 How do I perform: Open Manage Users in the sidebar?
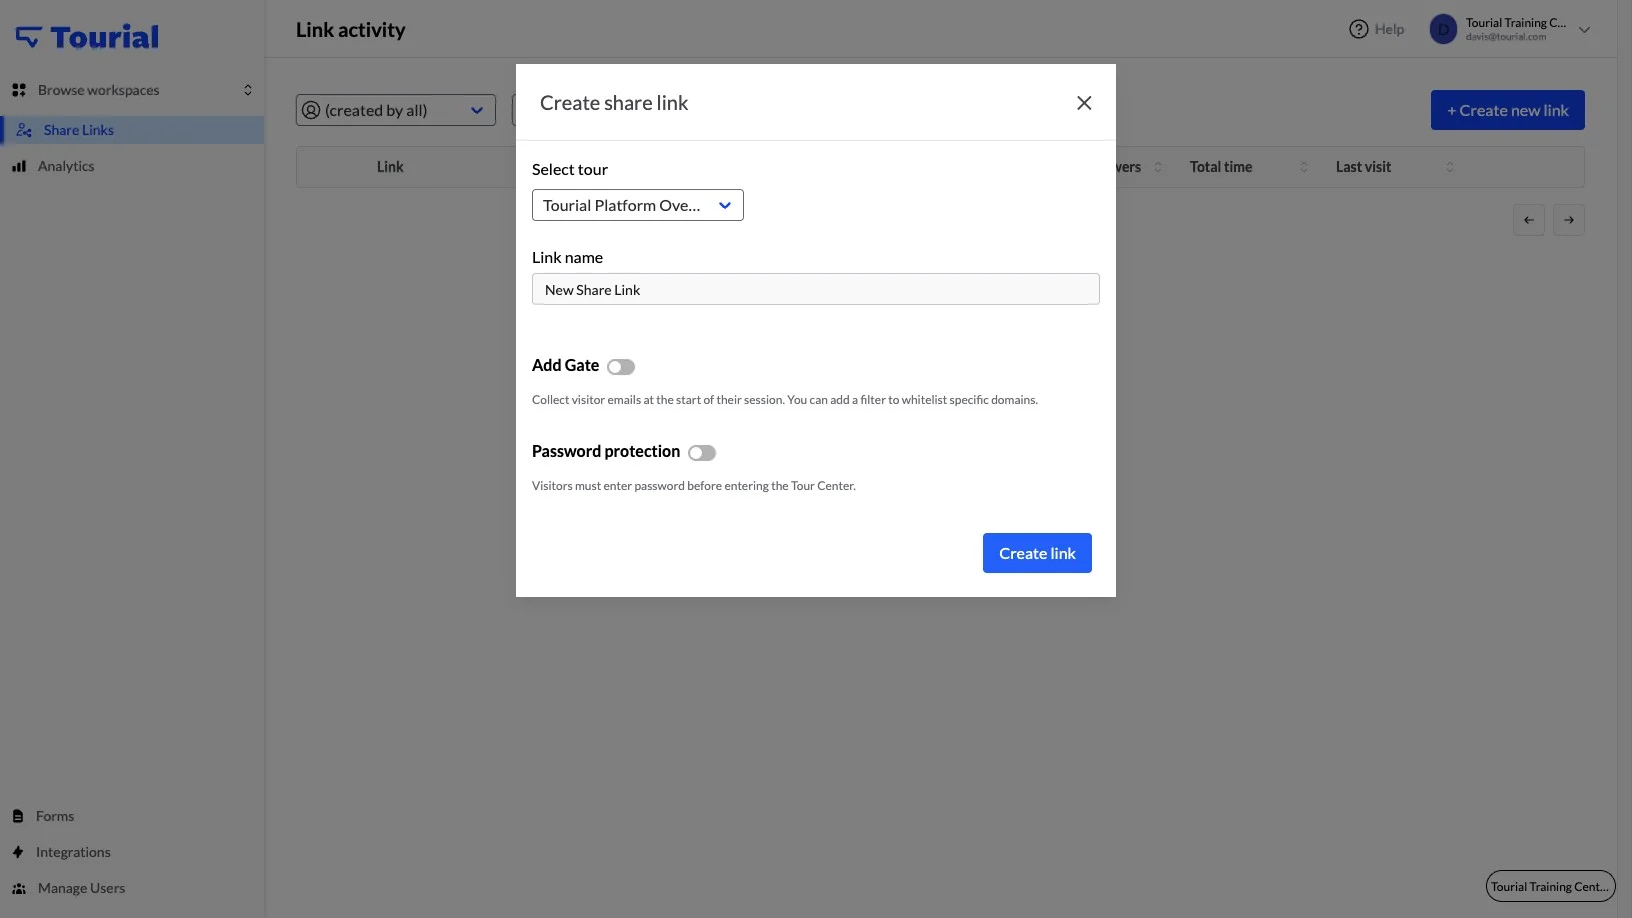[x=81, y=888]
